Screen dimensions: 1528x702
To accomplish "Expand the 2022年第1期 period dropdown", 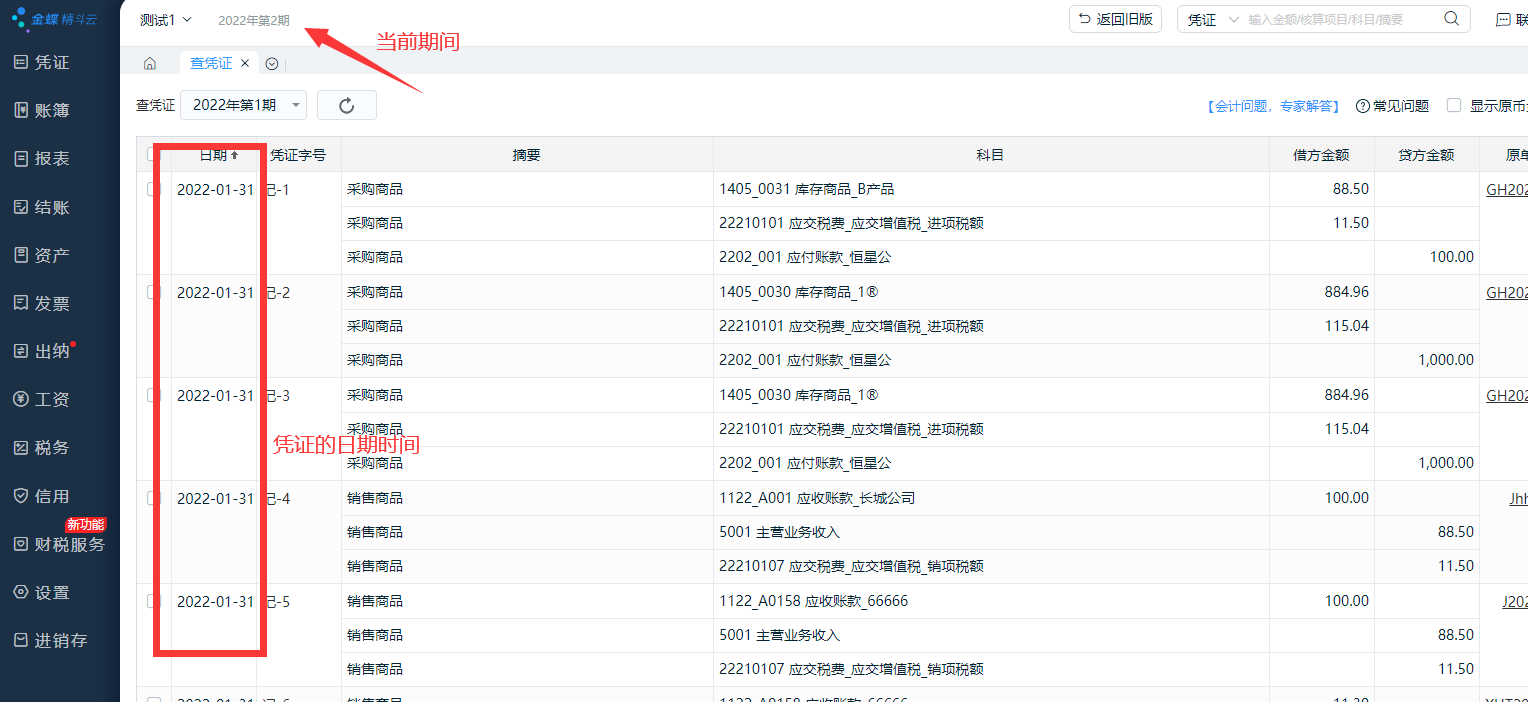I will (243, 105).
